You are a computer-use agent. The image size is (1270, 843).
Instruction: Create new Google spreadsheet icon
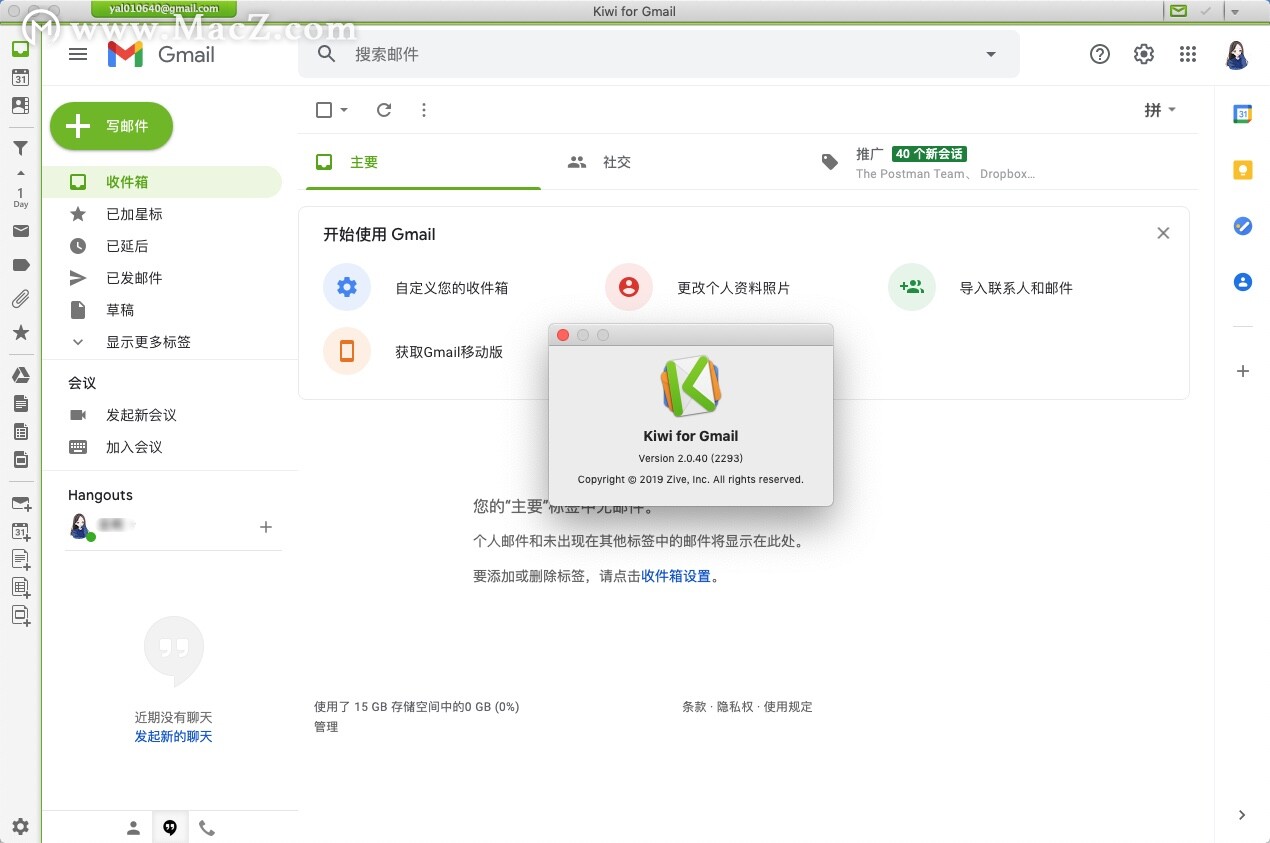click(x=21, y=588)
